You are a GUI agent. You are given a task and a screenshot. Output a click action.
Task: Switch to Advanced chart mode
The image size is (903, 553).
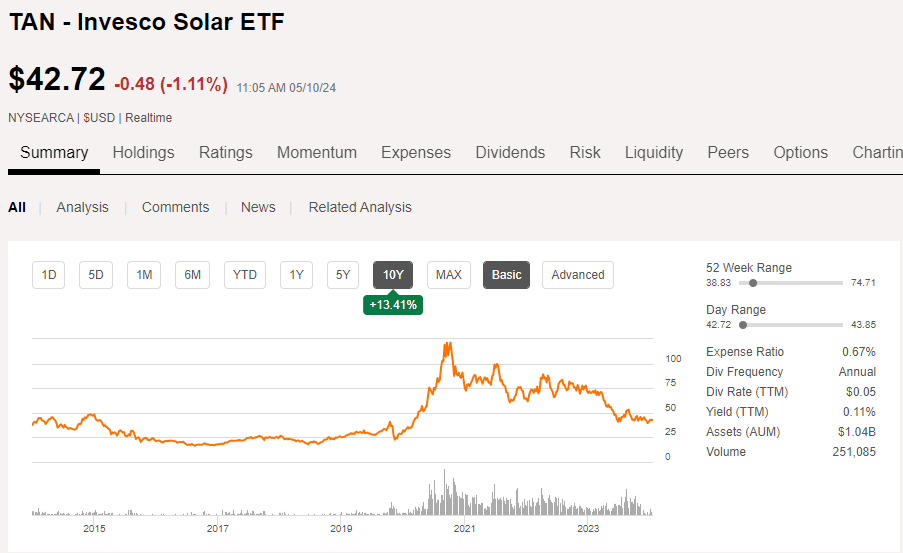[578, 275]
